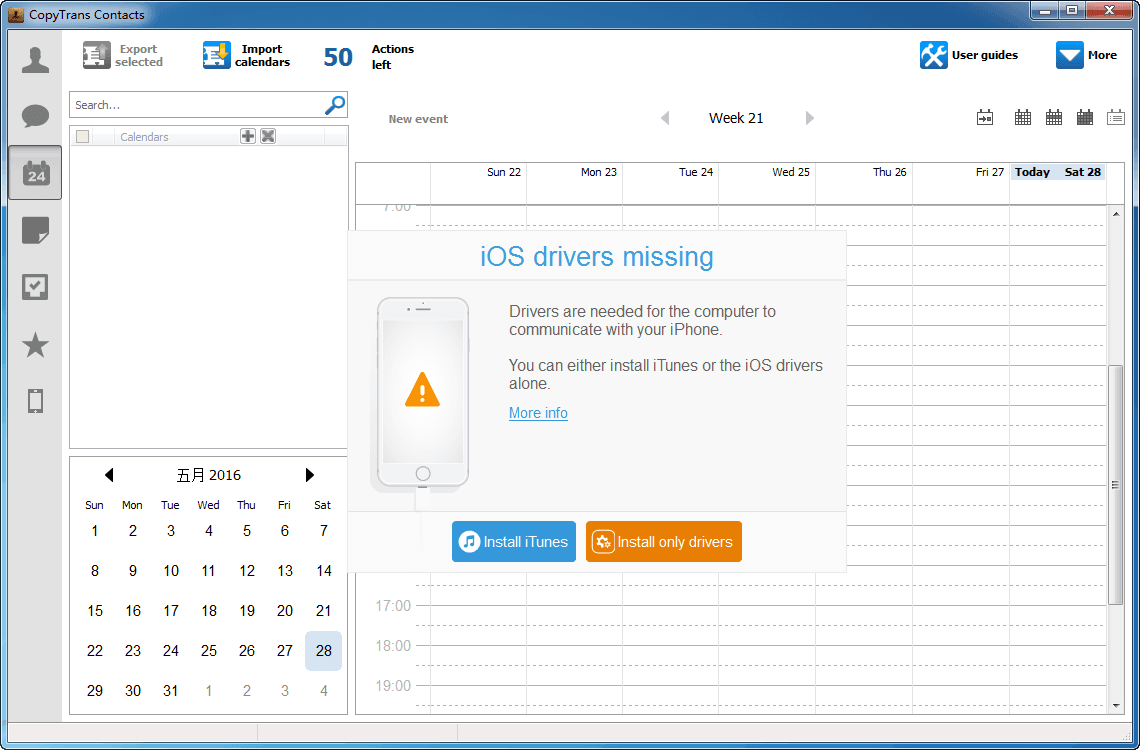Click Import calendars in toolbar
This screenshot has width=1140, height=750.
246,56
